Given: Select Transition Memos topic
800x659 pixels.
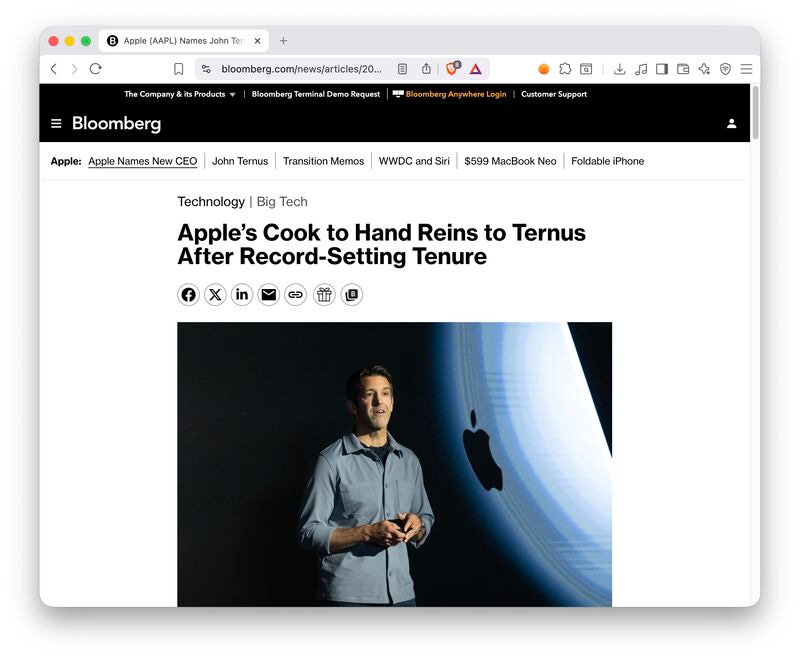Looking at the screenshot, I should point(323,161).
